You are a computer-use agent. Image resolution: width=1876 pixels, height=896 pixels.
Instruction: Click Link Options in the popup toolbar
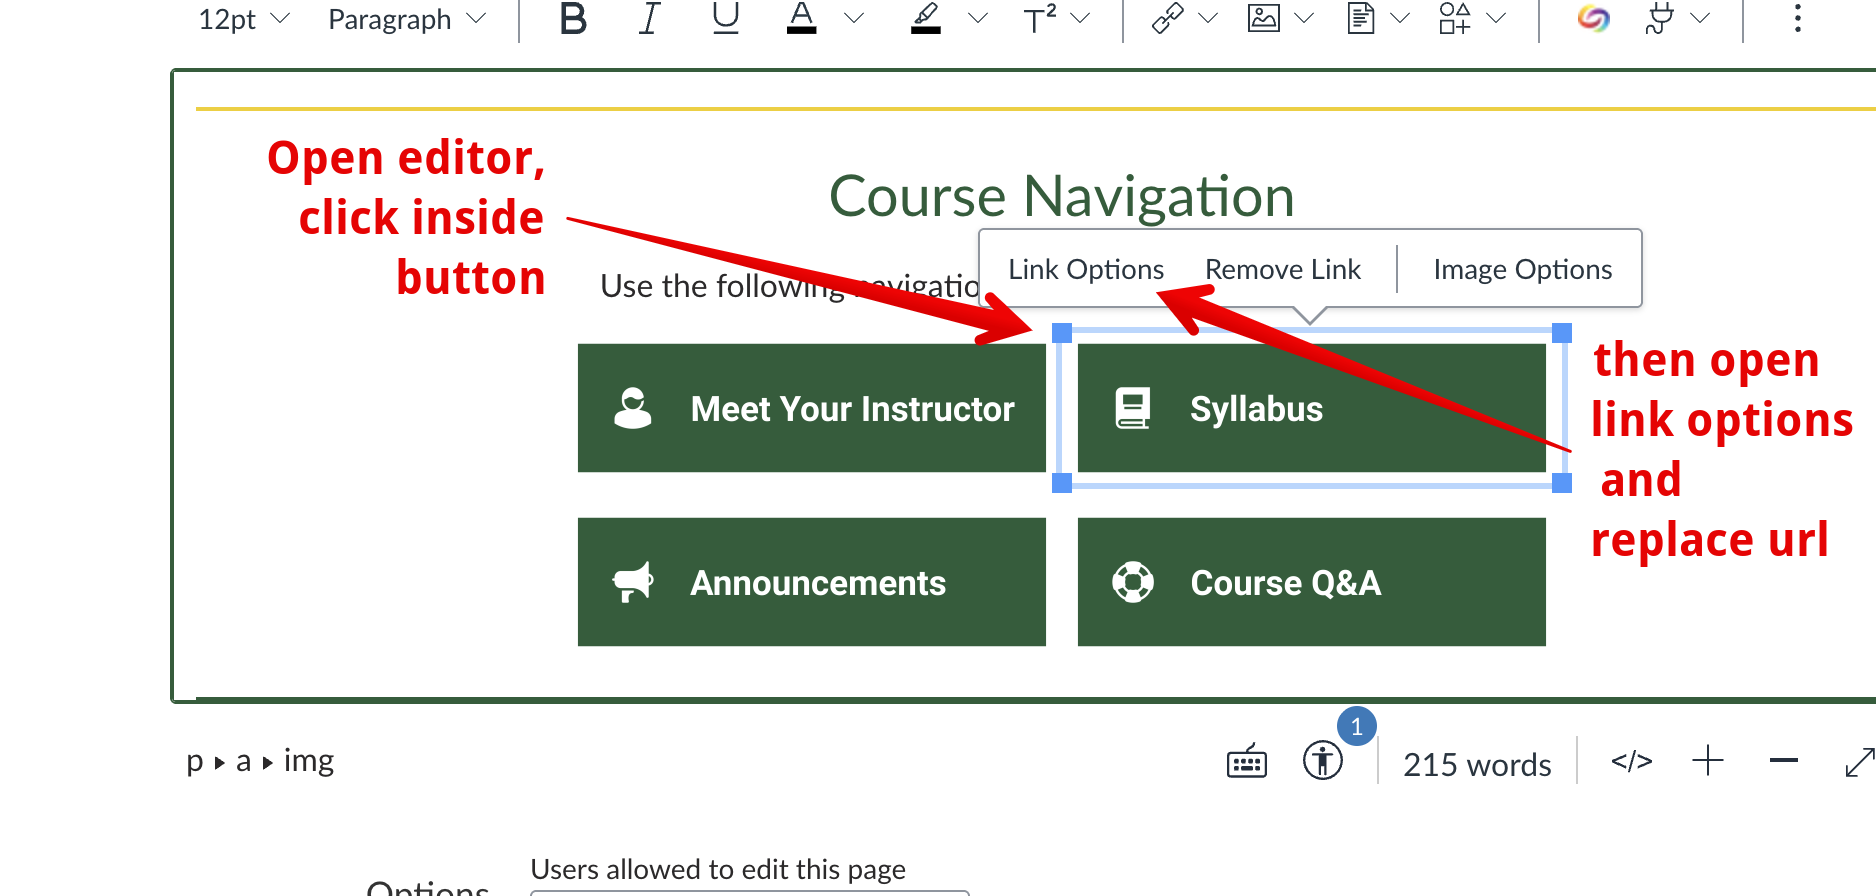[1085, 270]
